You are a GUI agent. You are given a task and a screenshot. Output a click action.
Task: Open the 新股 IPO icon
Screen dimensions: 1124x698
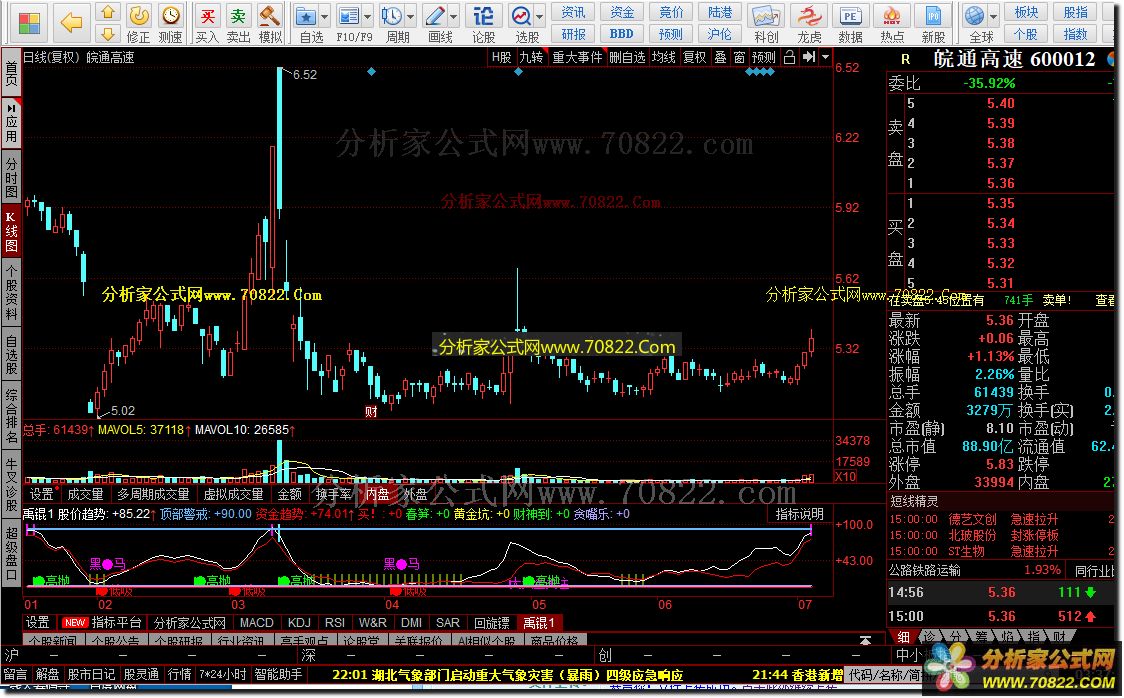pyautogui.click(x=933, y=23)
